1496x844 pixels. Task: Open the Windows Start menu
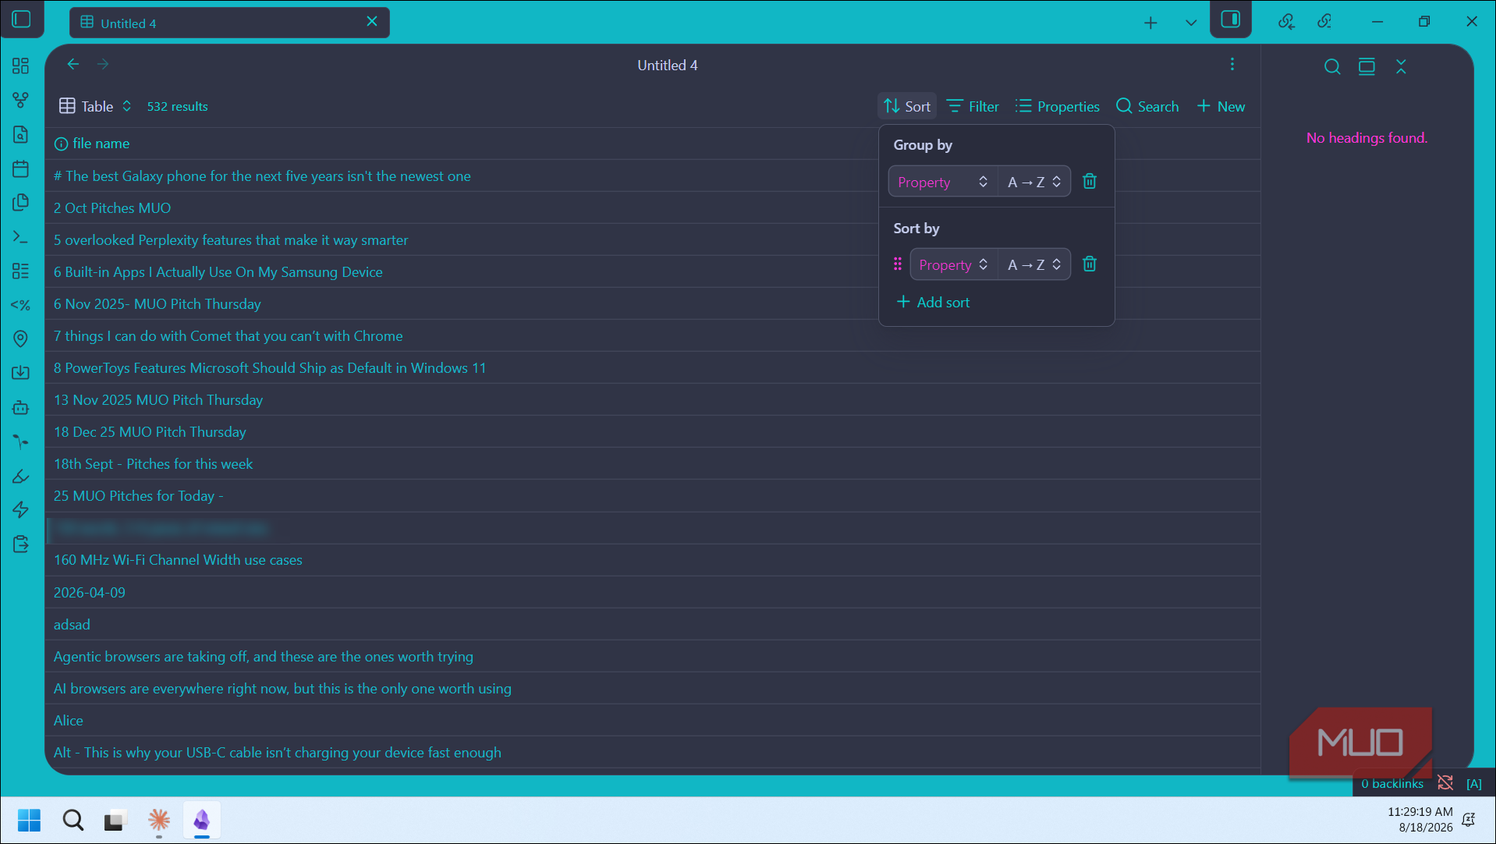pos(29,820)
